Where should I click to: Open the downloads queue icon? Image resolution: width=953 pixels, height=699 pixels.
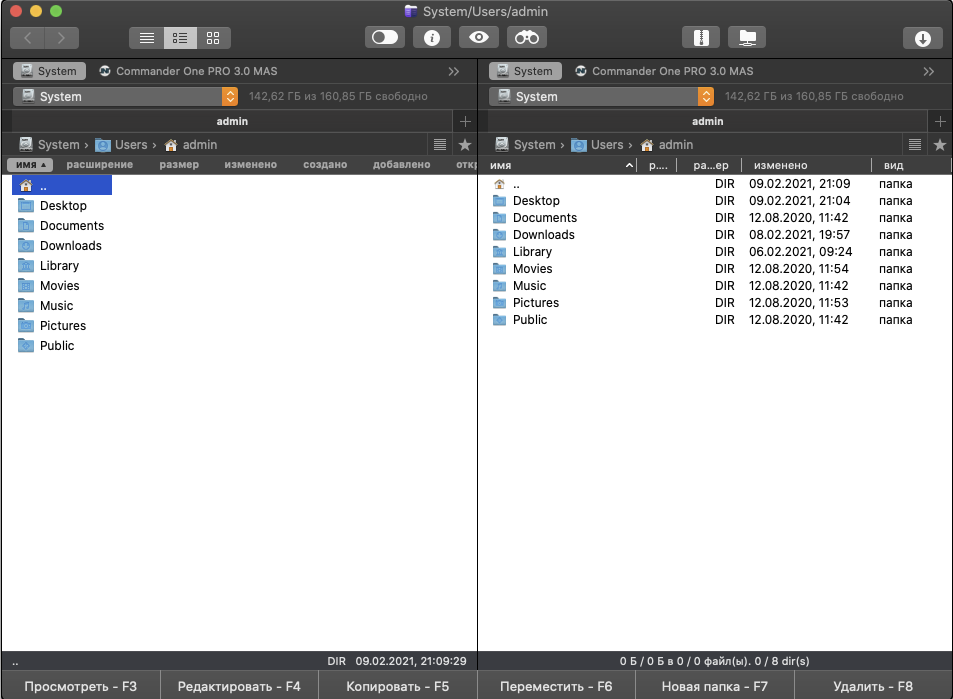click(922, 38)
